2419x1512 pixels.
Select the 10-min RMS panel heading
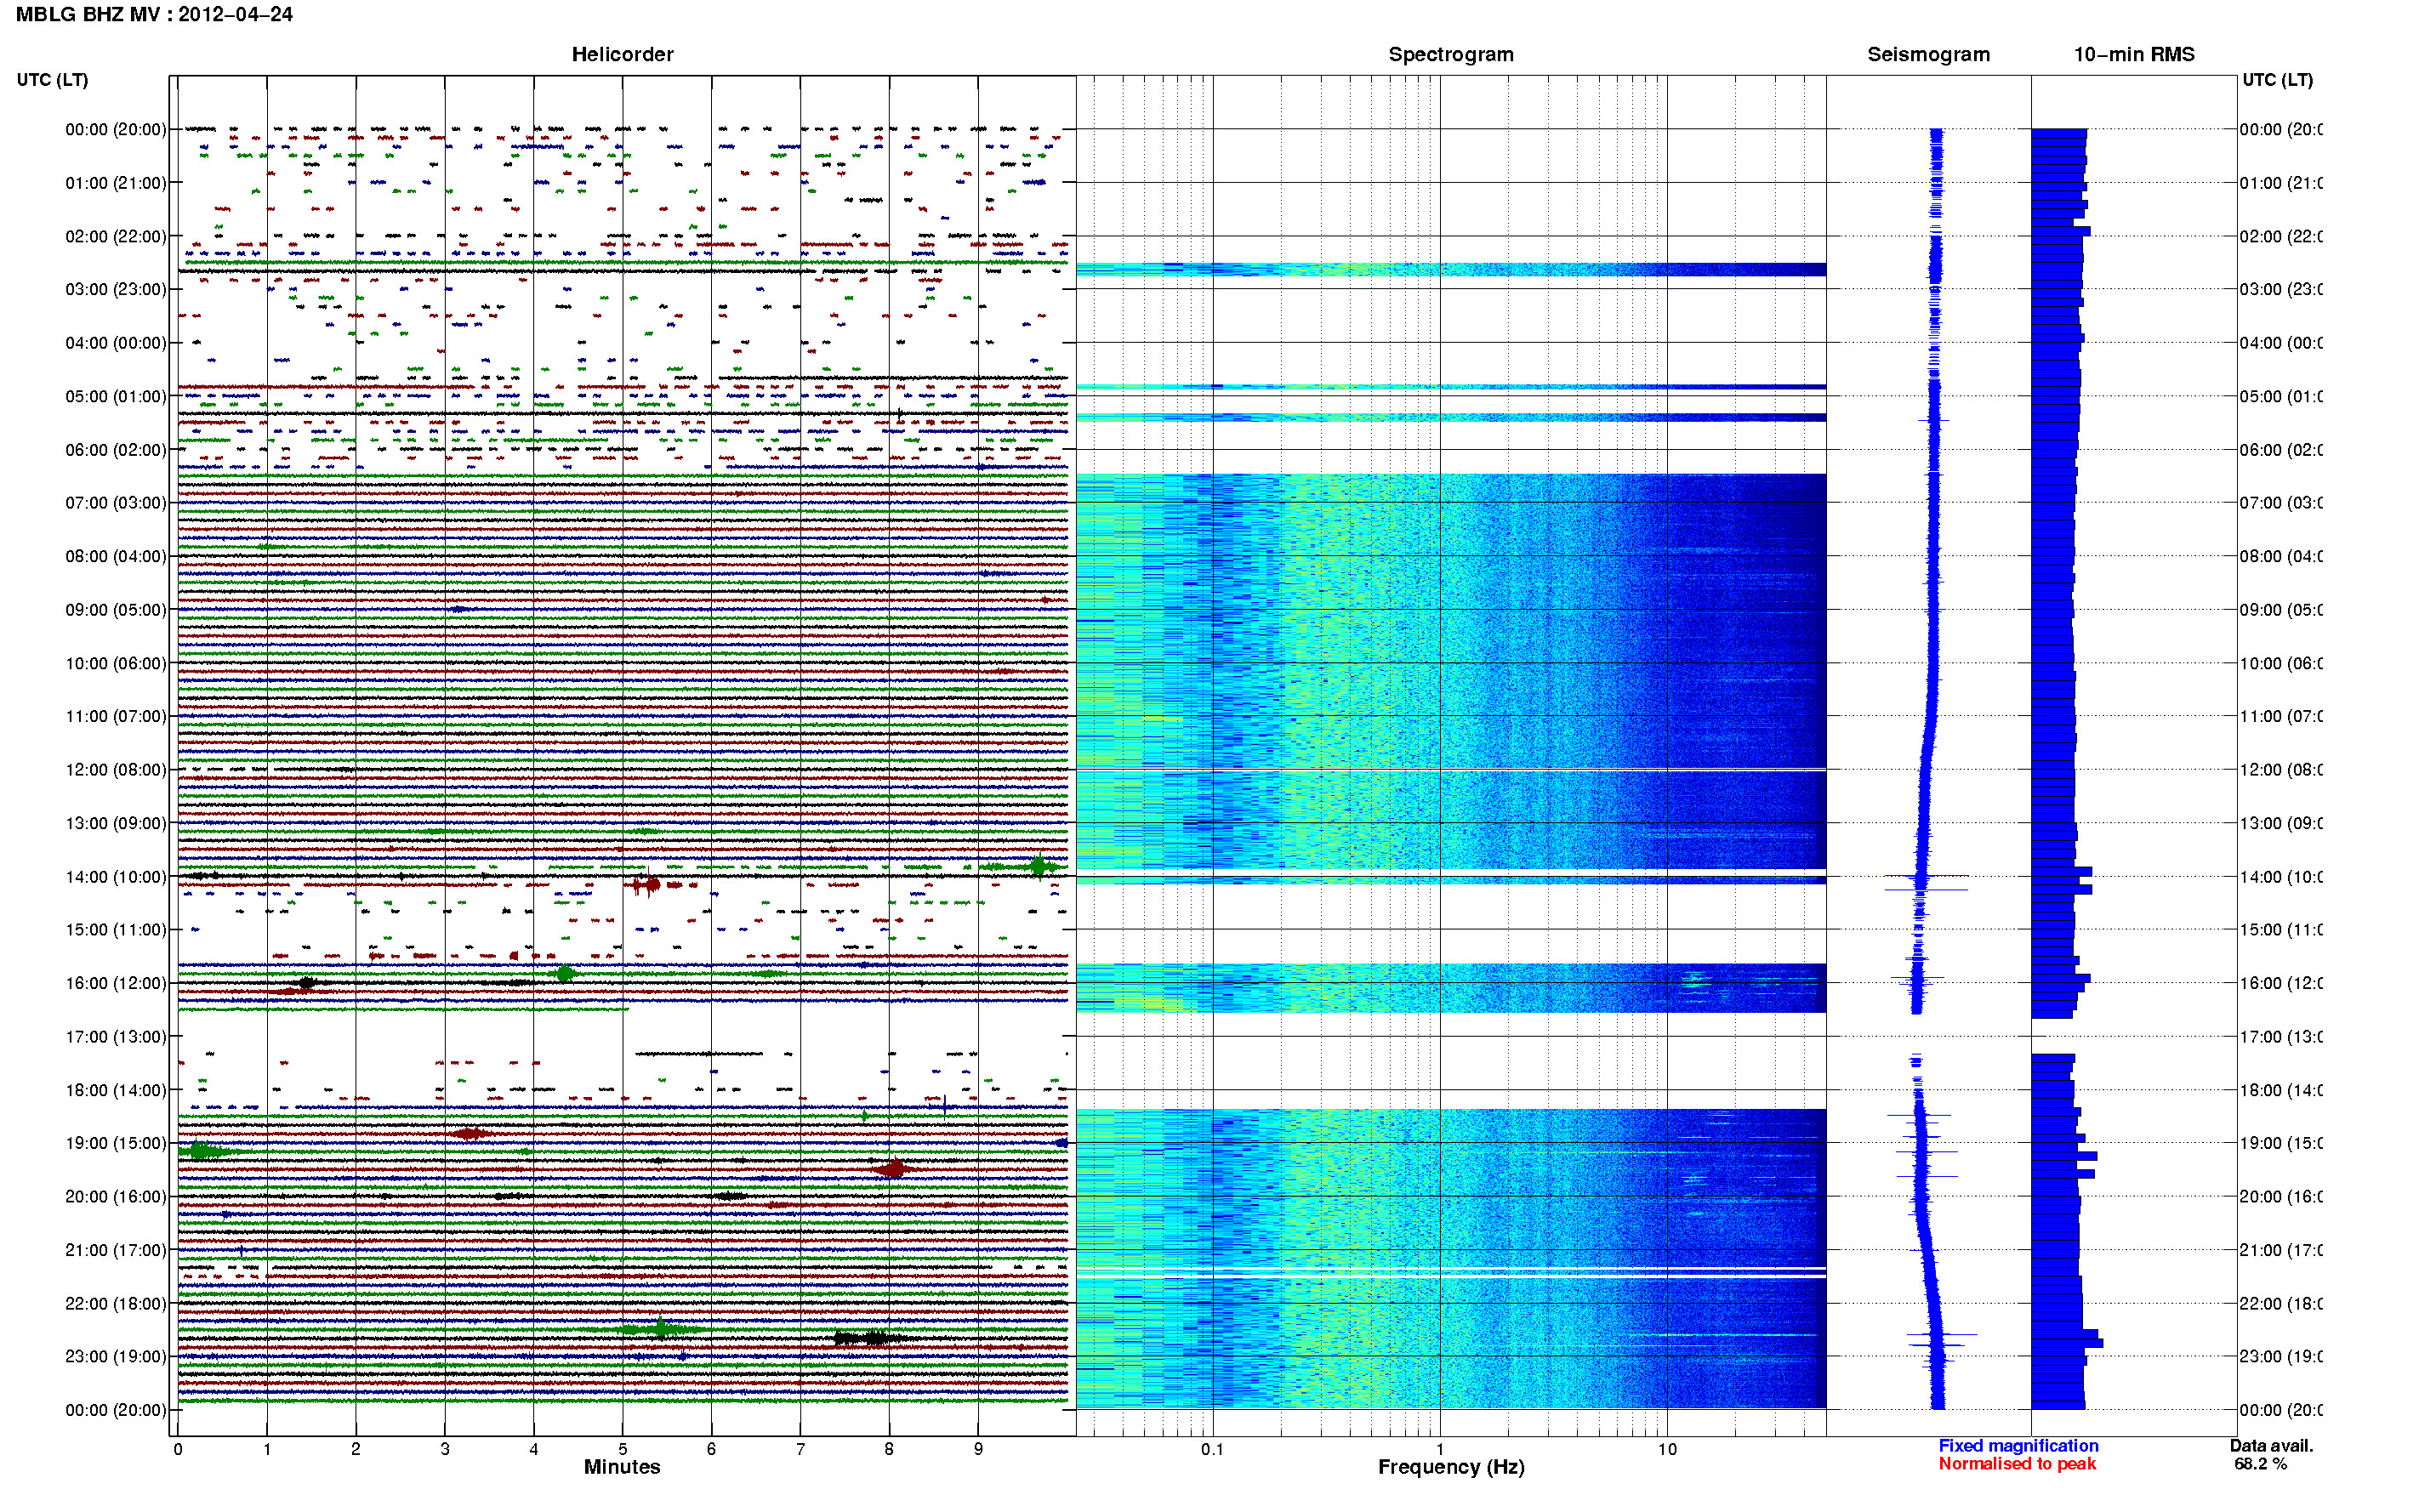point(2134,54)
